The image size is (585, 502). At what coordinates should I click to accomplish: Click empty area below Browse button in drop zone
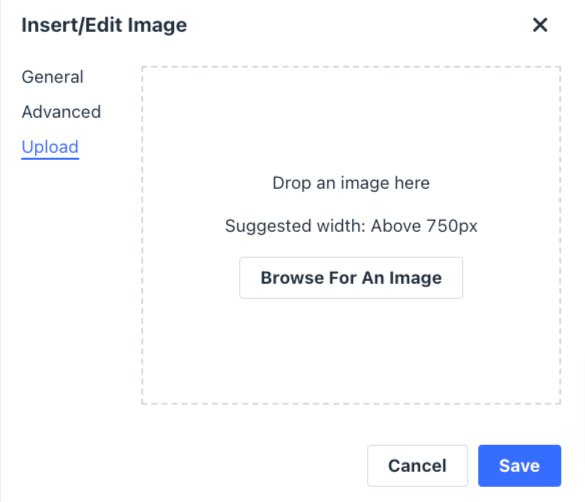point(351,351)
